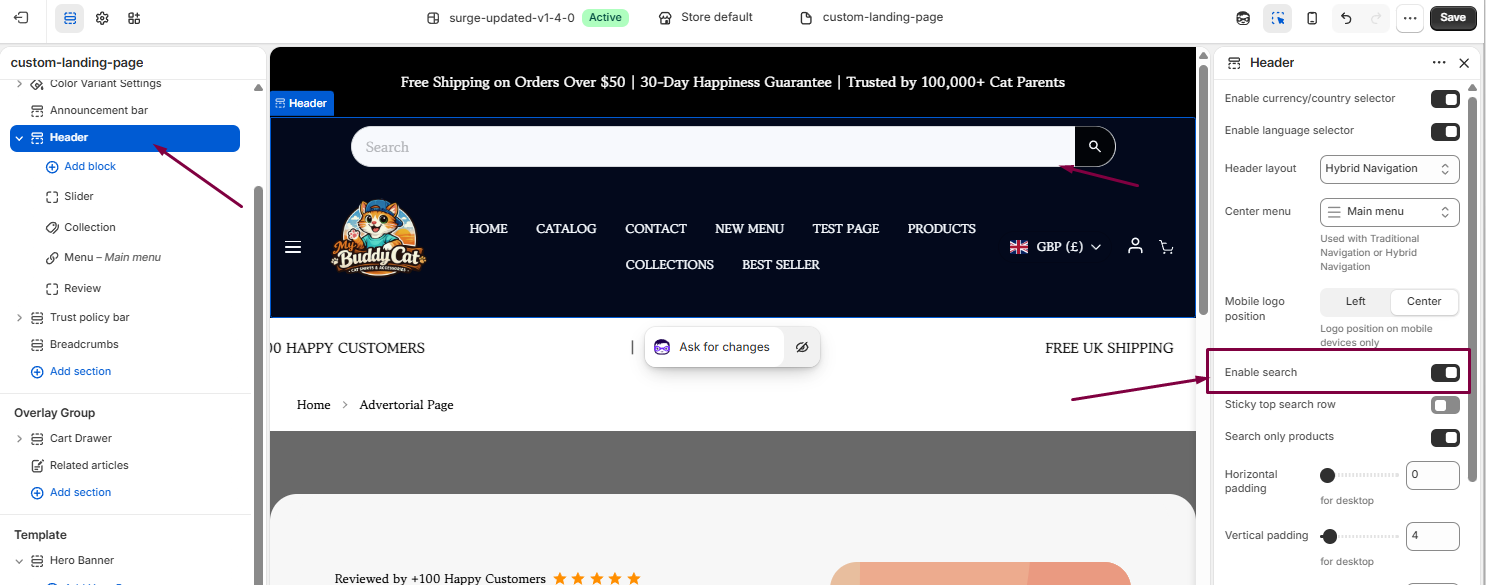Open the GBP (£) currency dropdown
1486x585 pixels.
click(1055, 246)
